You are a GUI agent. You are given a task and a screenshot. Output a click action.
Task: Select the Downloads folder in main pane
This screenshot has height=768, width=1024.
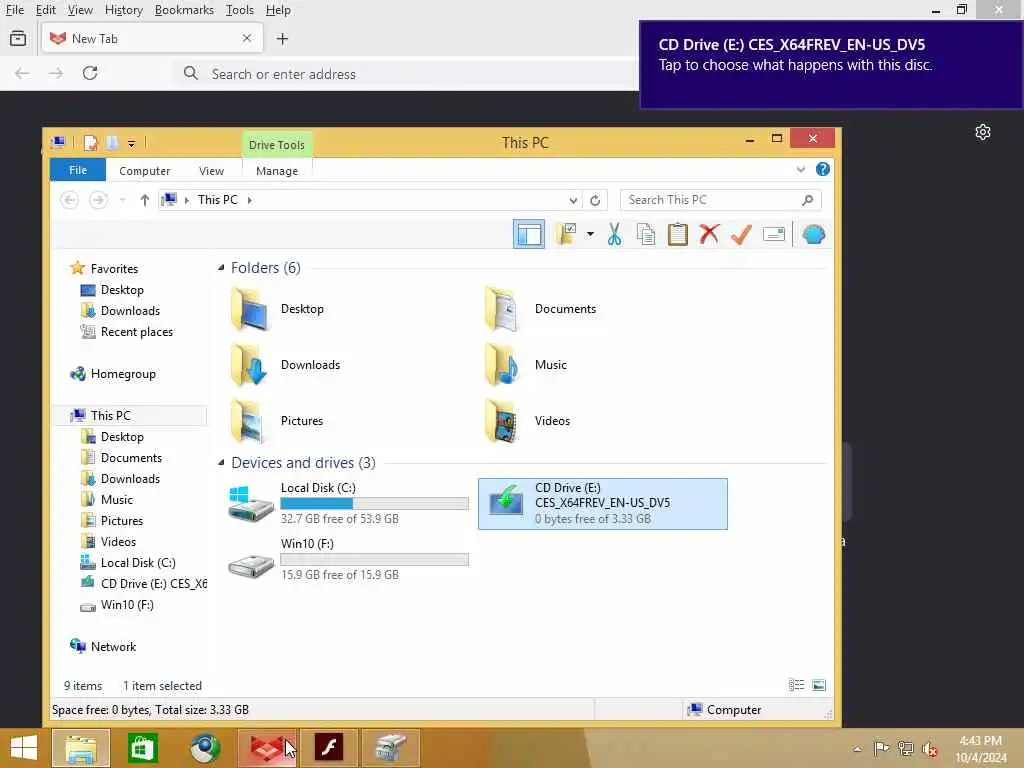click(286, 365)
